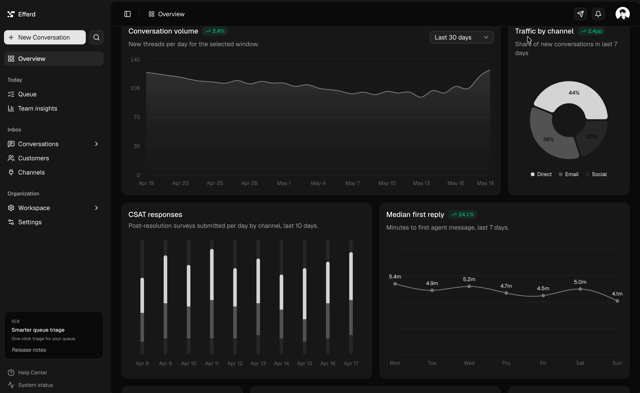Click the Overview grid icon in sidebar
The image size is (640, 393).
tap(11, 59)
